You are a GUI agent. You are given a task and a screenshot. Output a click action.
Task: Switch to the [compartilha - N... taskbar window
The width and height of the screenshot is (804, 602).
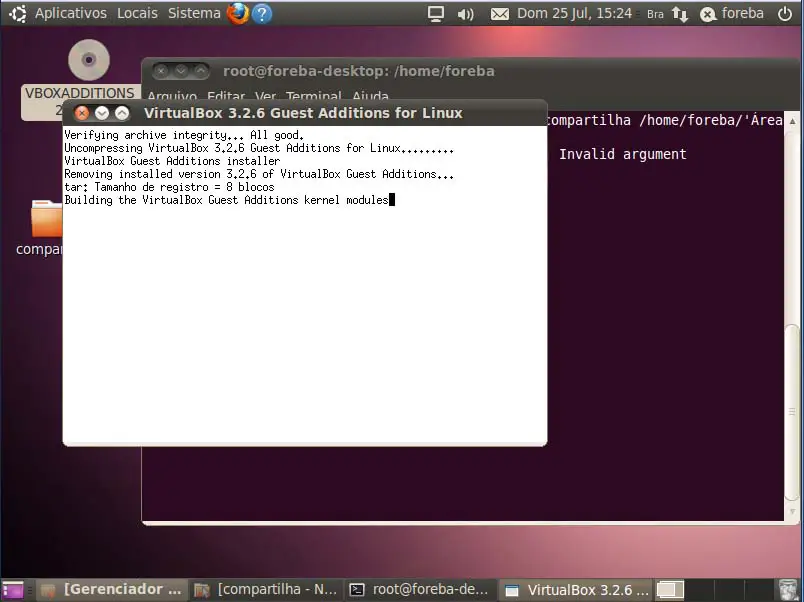coord(266,590)
